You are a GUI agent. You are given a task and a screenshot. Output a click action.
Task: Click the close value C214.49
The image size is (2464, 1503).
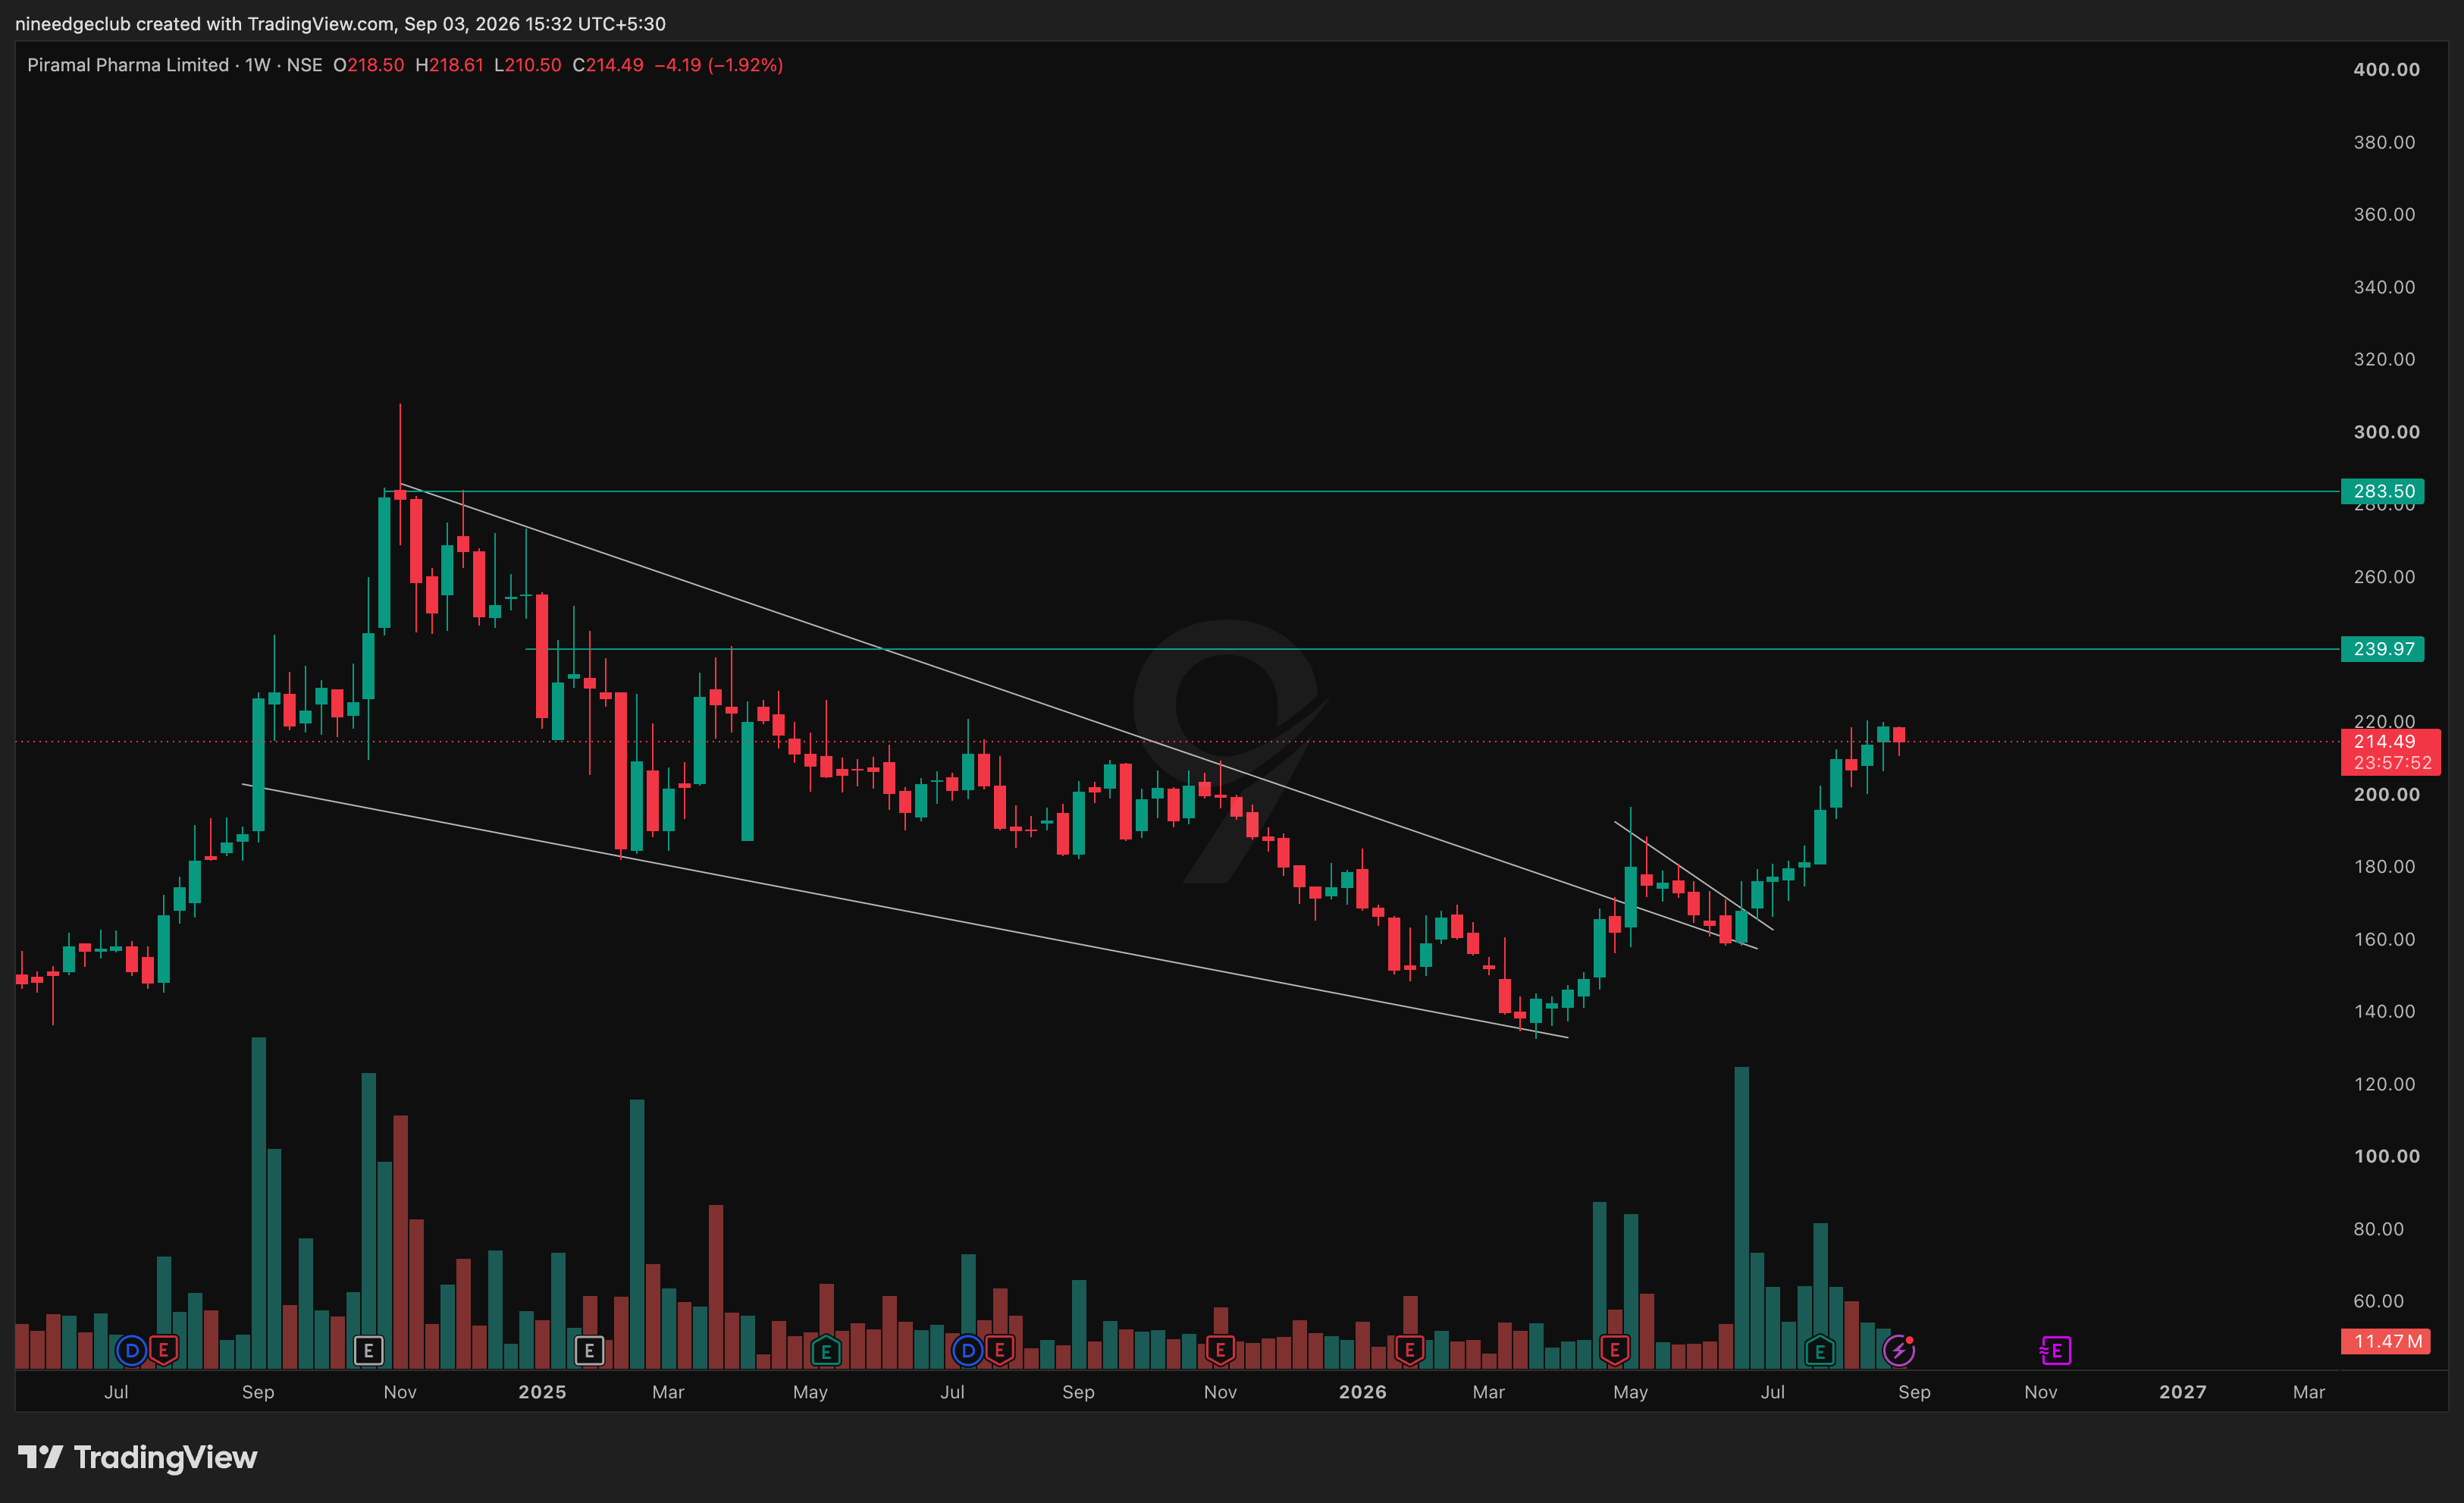tap(608, 65)
